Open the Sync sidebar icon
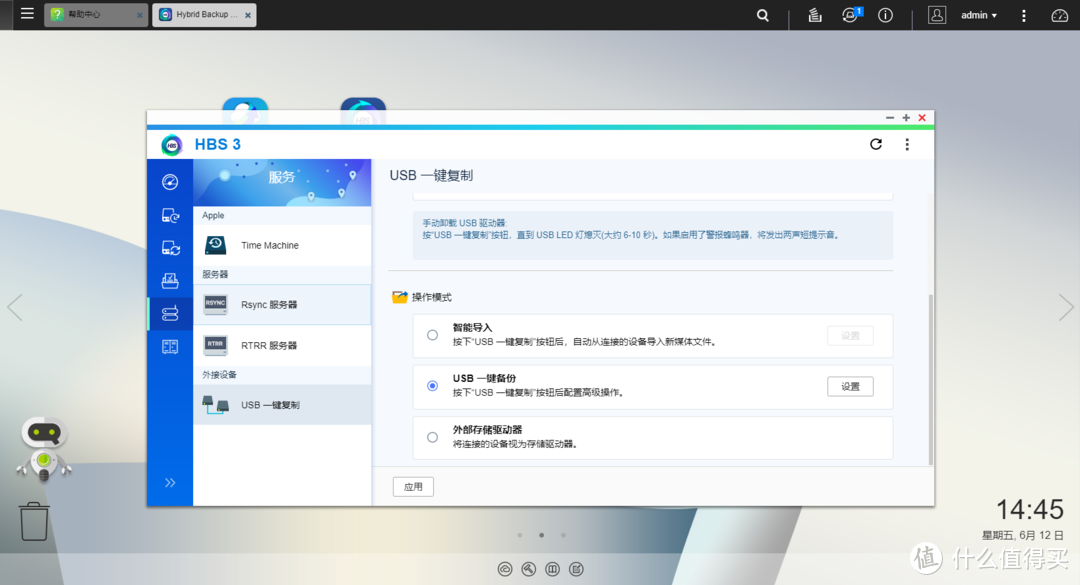Image resolution: width=1080 pixels, height=585 pixels. point(170,248)
